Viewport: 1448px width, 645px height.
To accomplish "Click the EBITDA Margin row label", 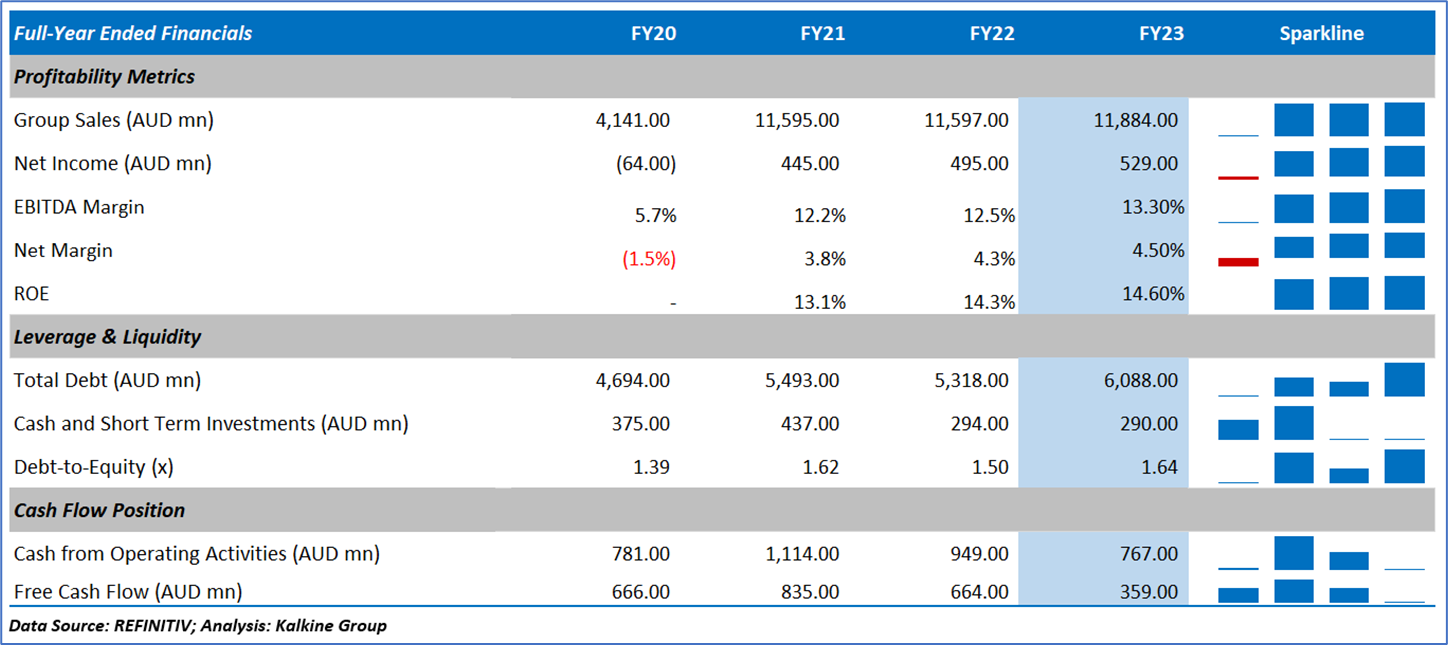I will point(79,207).
